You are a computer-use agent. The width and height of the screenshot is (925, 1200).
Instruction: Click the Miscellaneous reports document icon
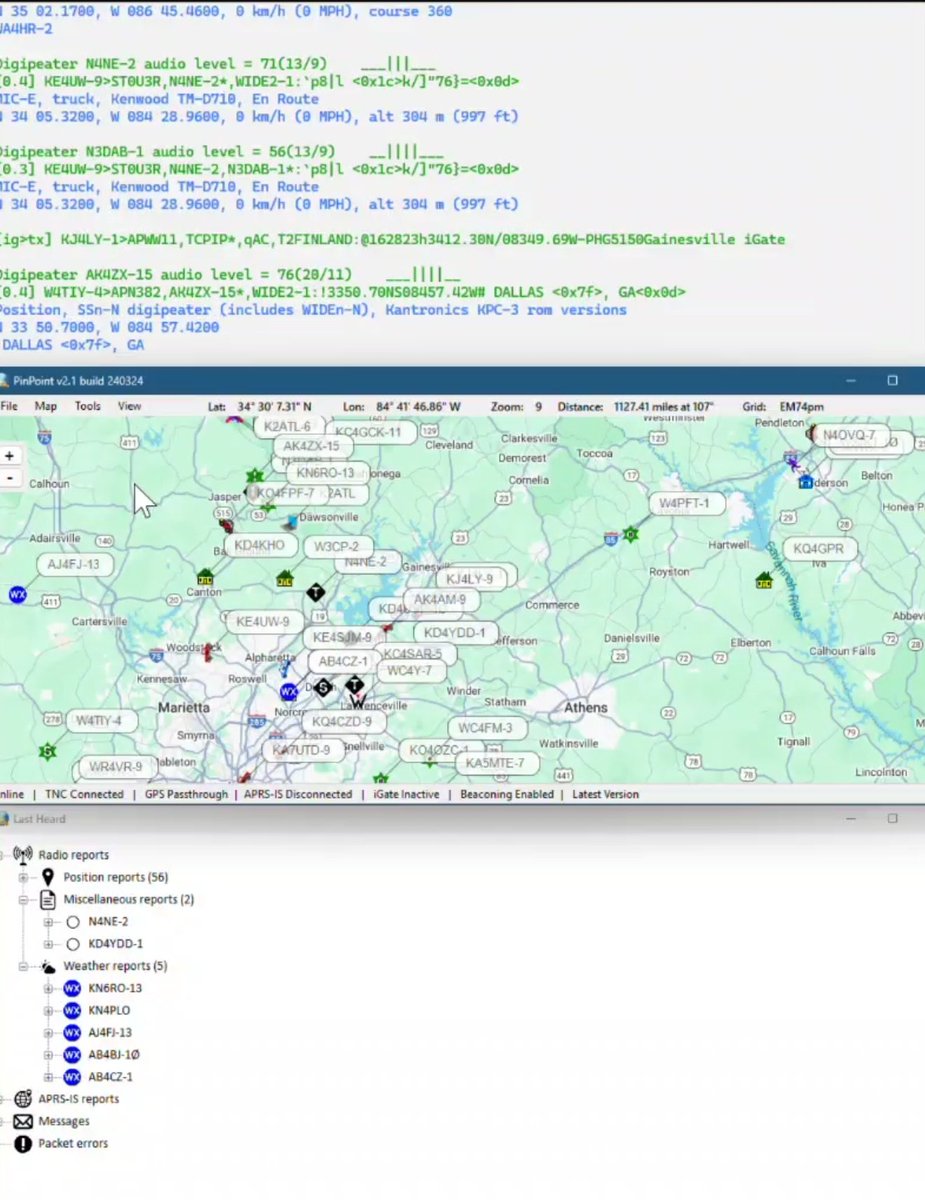click(47, 900)
